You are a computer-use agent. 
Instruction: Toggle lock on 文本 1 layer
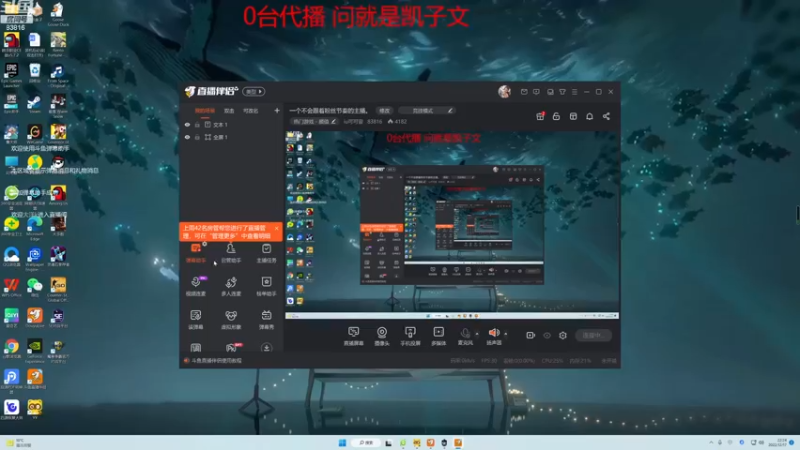197,124
